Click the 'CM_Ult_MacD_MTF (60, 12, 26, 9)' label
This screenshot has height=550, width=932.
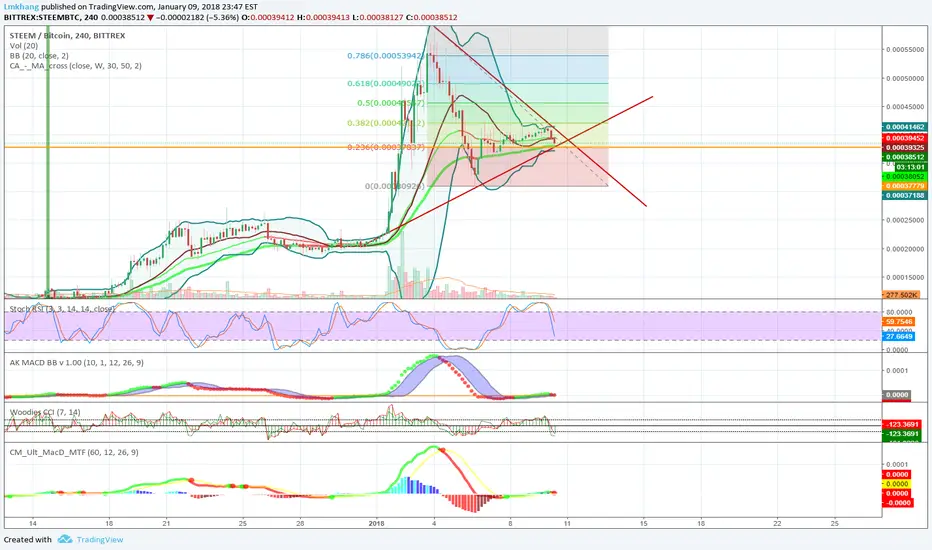pos(74,452)
